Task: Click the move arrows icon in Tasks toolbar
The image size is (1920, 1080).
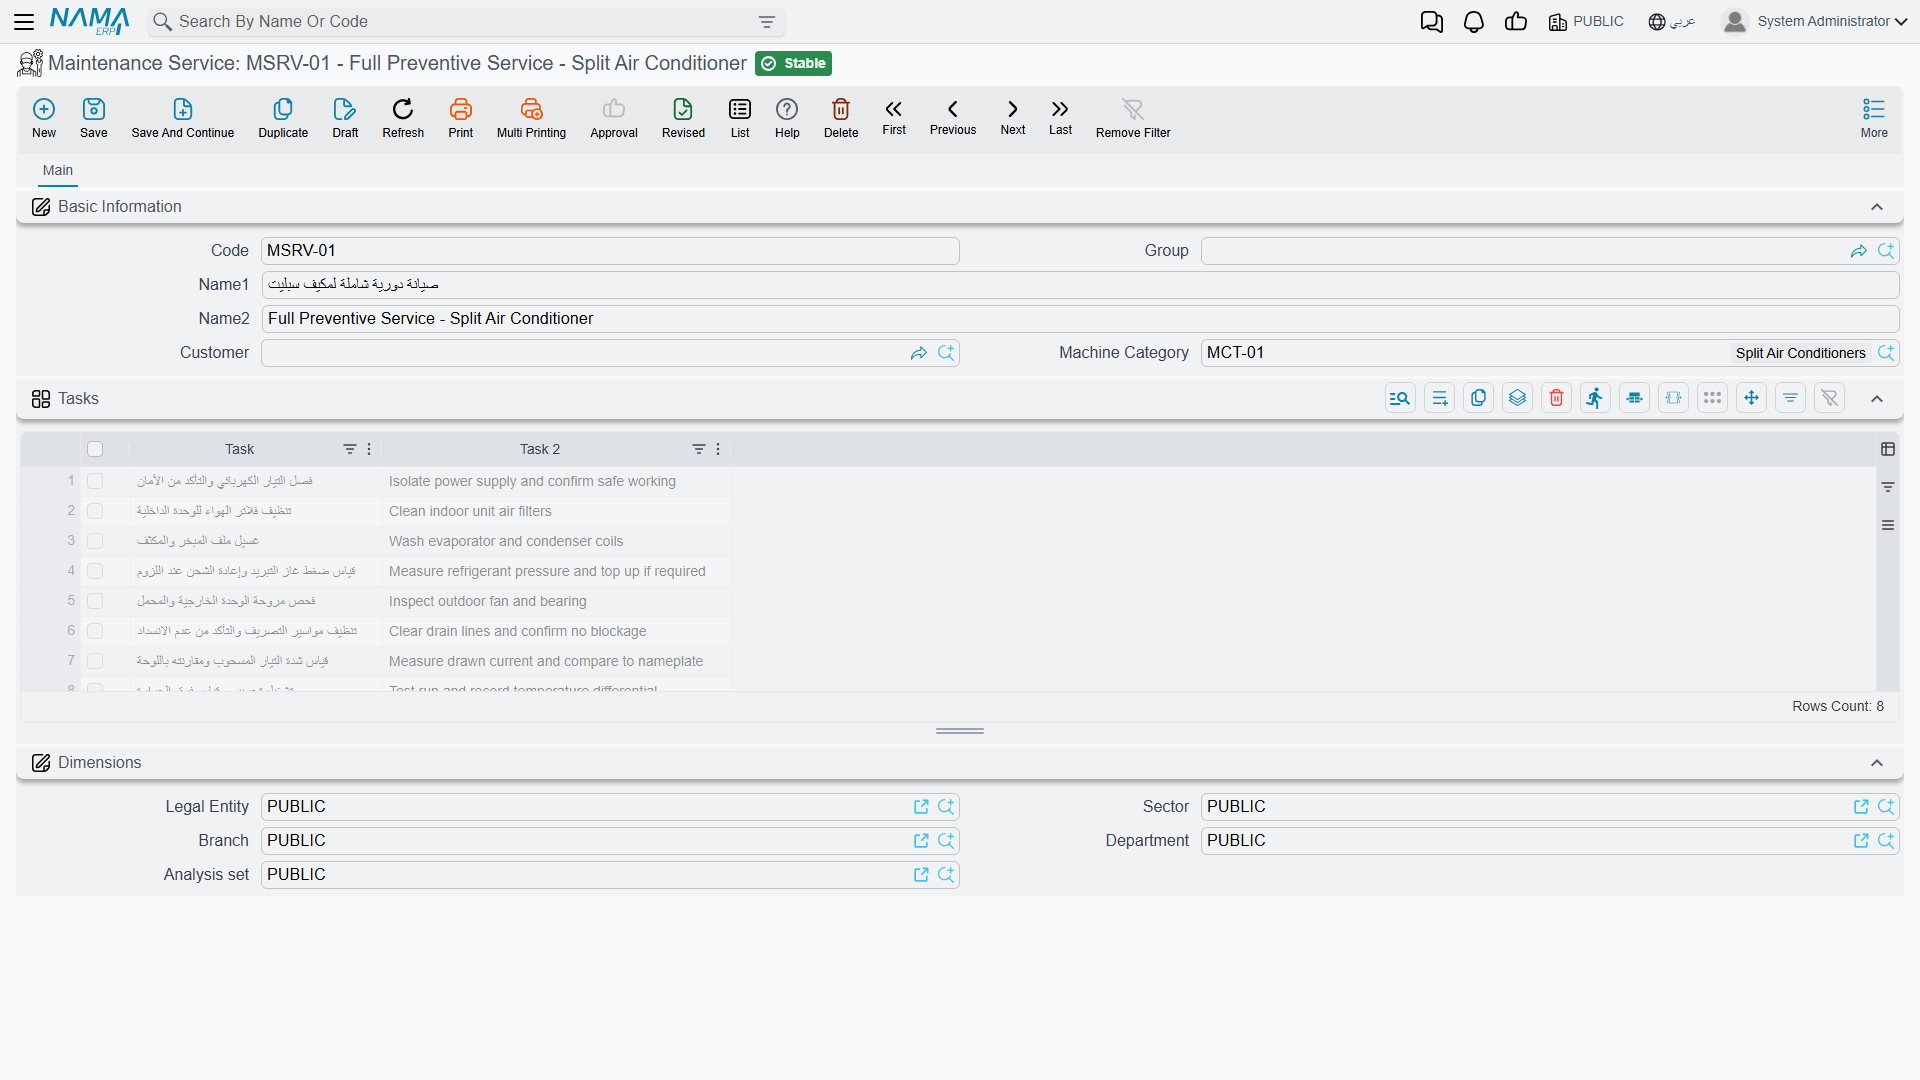Action: pos(1751,398)
